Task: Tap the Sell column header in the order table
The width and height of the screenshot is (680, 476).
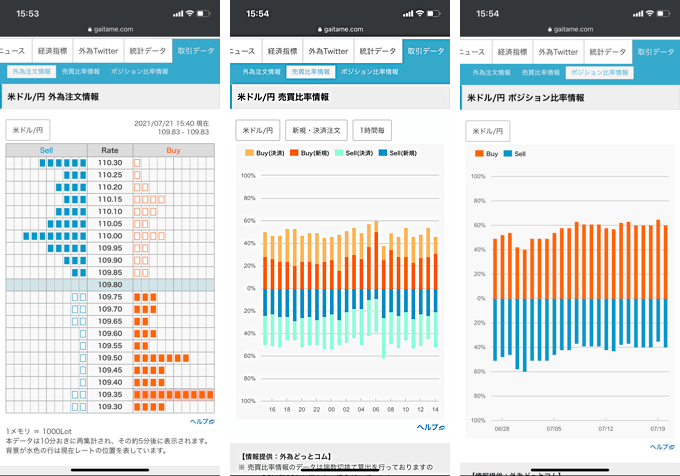Action: click(x=46, y=150)
